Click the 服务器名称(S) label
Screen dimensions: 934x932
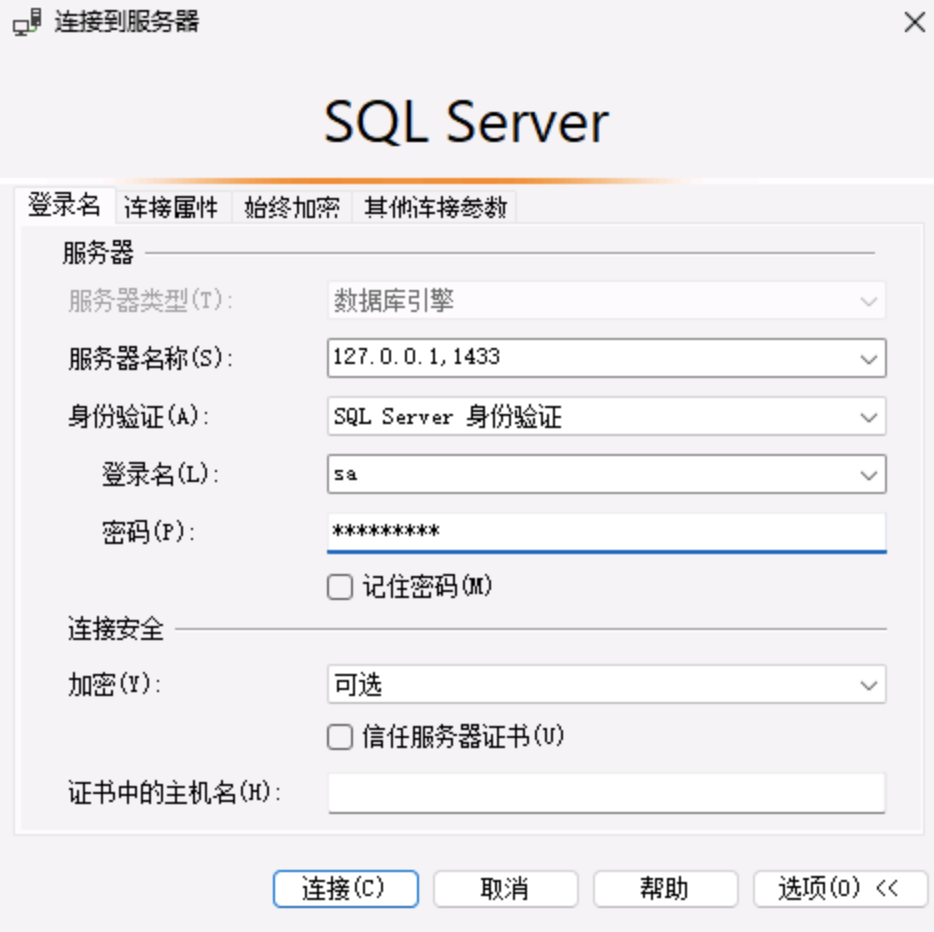click(x=151, y=359)
